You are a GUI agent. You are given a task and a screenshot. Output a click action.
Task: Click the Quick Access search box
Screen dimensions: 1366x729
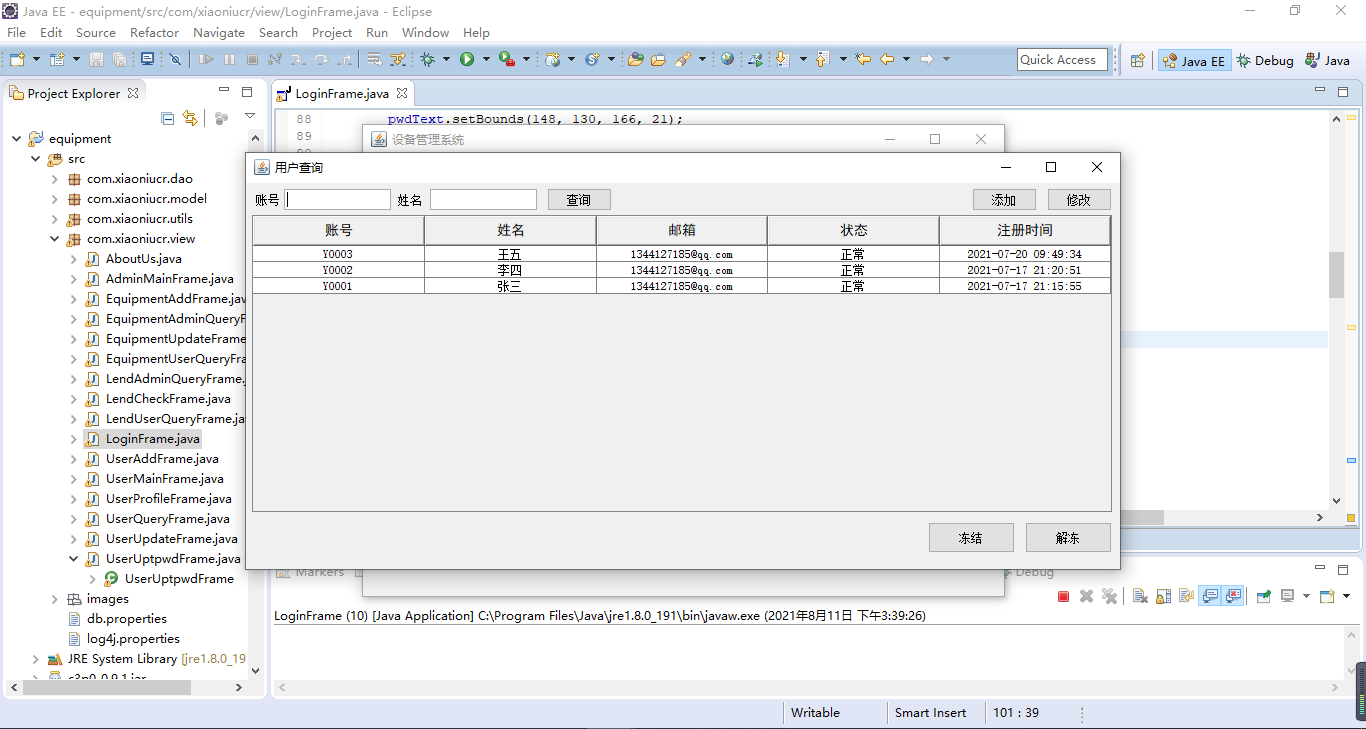pos(1062,60)
